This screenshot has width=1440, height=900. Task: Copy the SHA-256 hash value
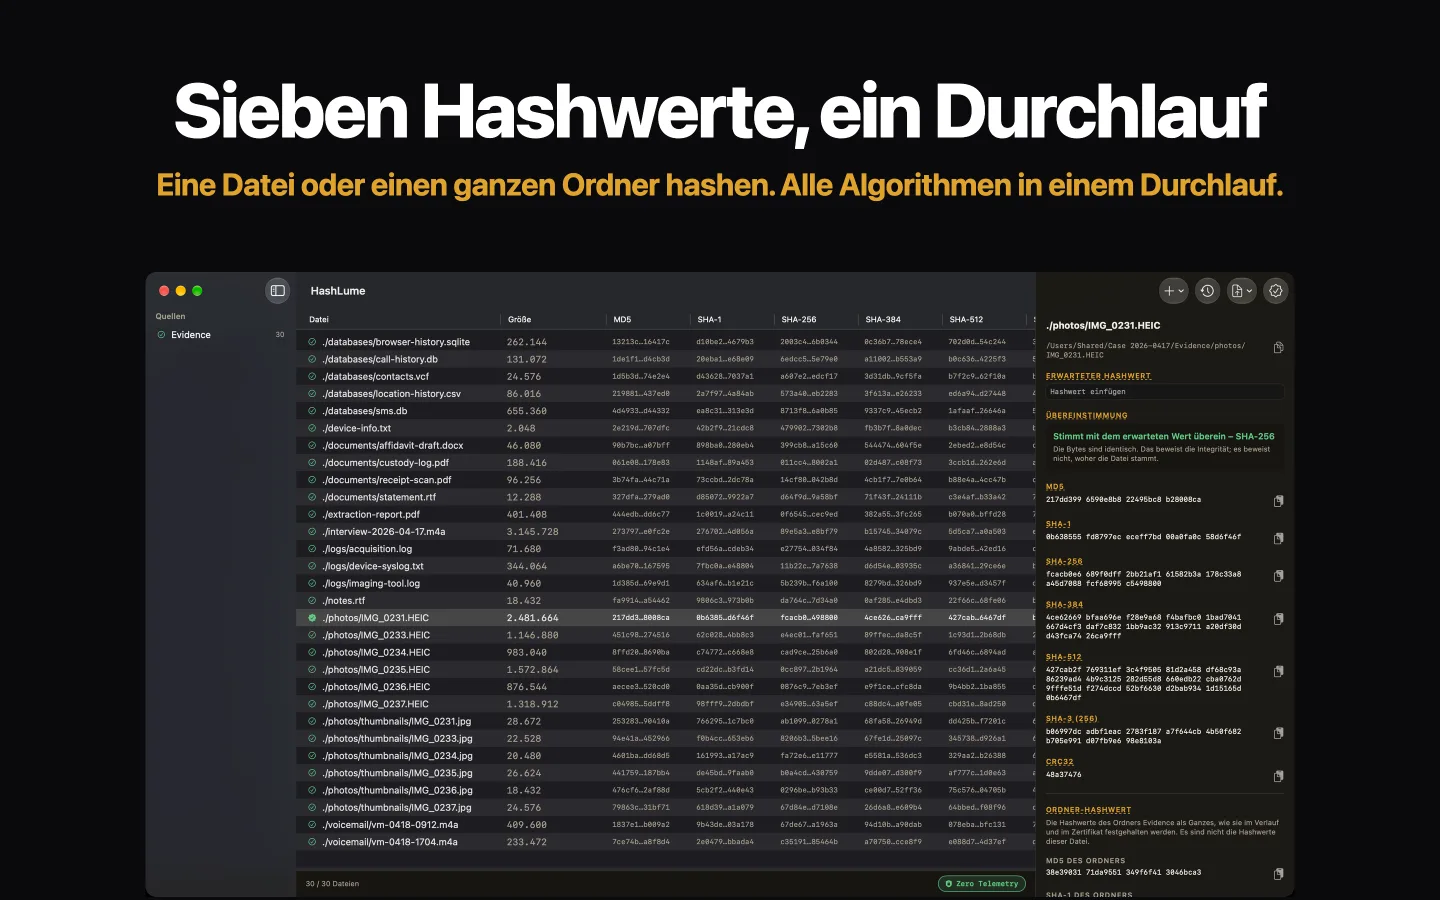[x=1278, y=576]
